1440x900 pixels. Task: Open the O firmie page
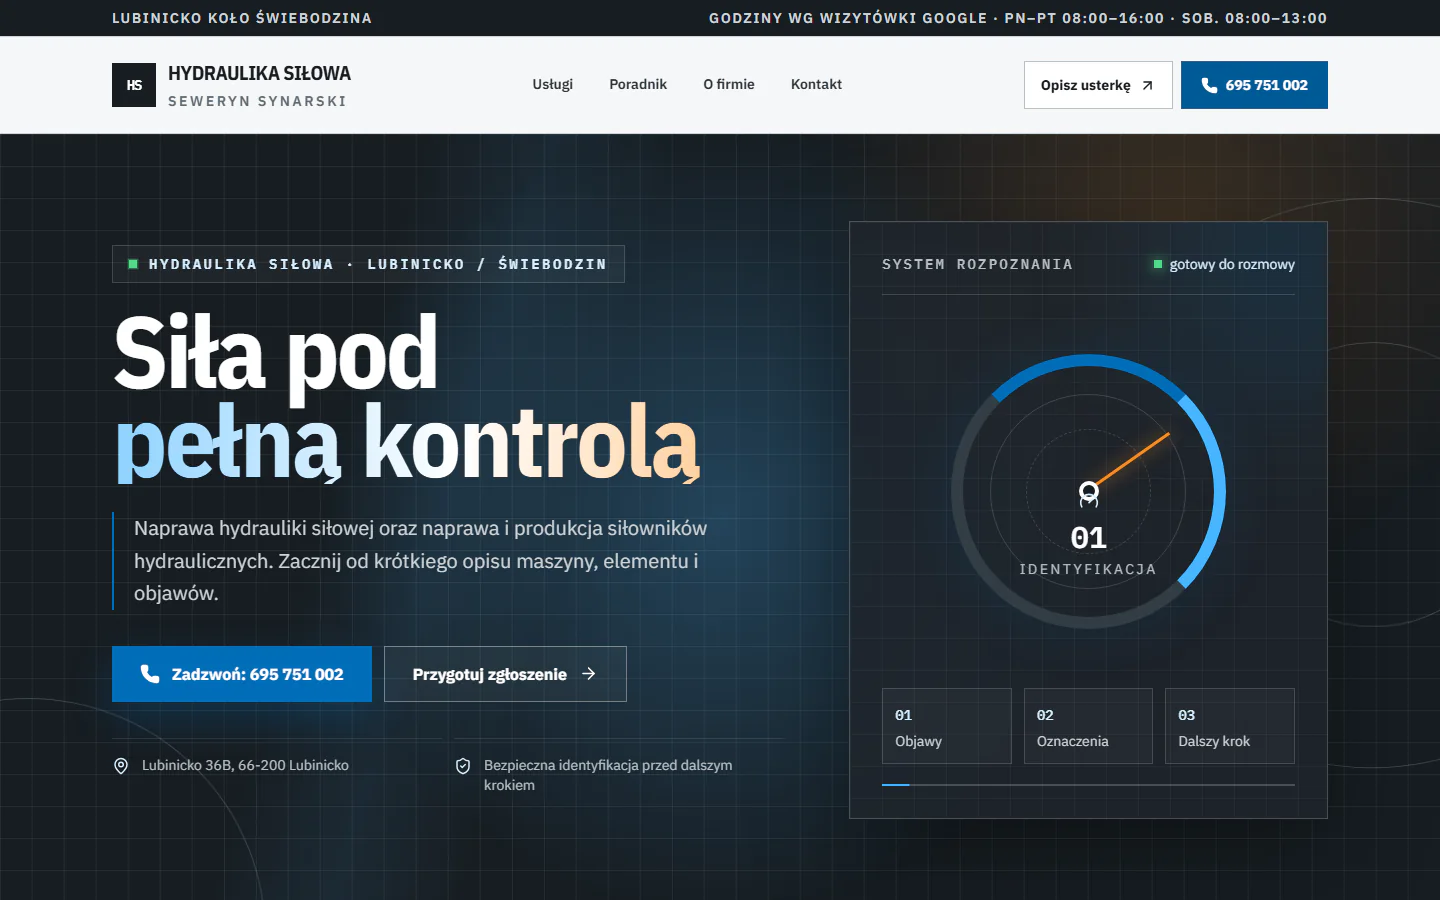[x=729, y=84]
